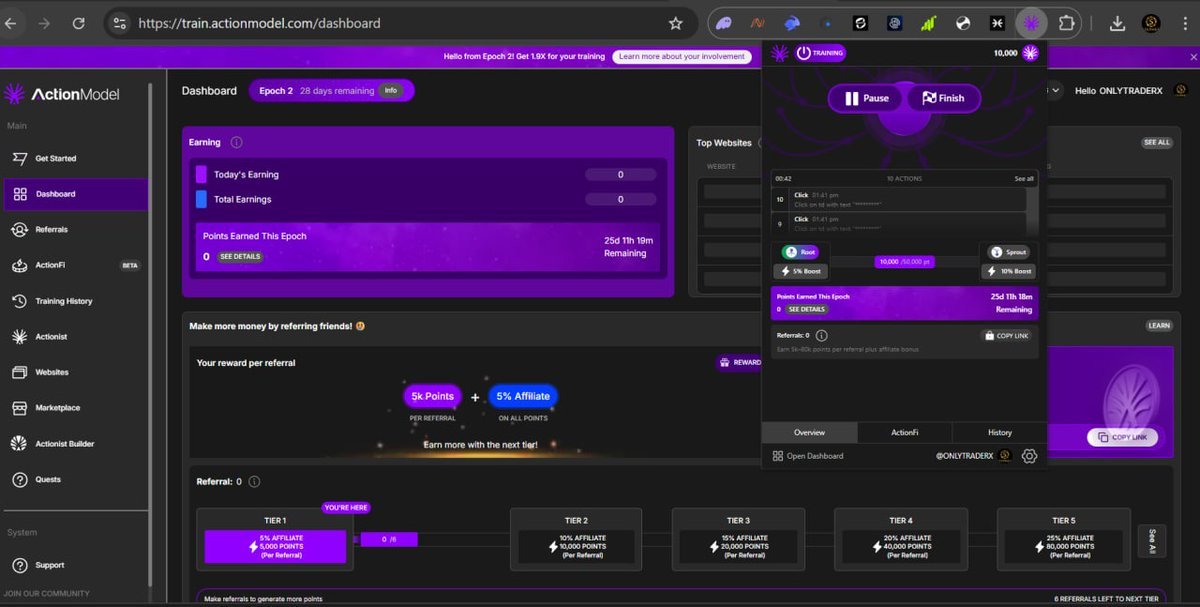Switch to the History tab
Screen dimensions: 1200x607
(999, 433)
